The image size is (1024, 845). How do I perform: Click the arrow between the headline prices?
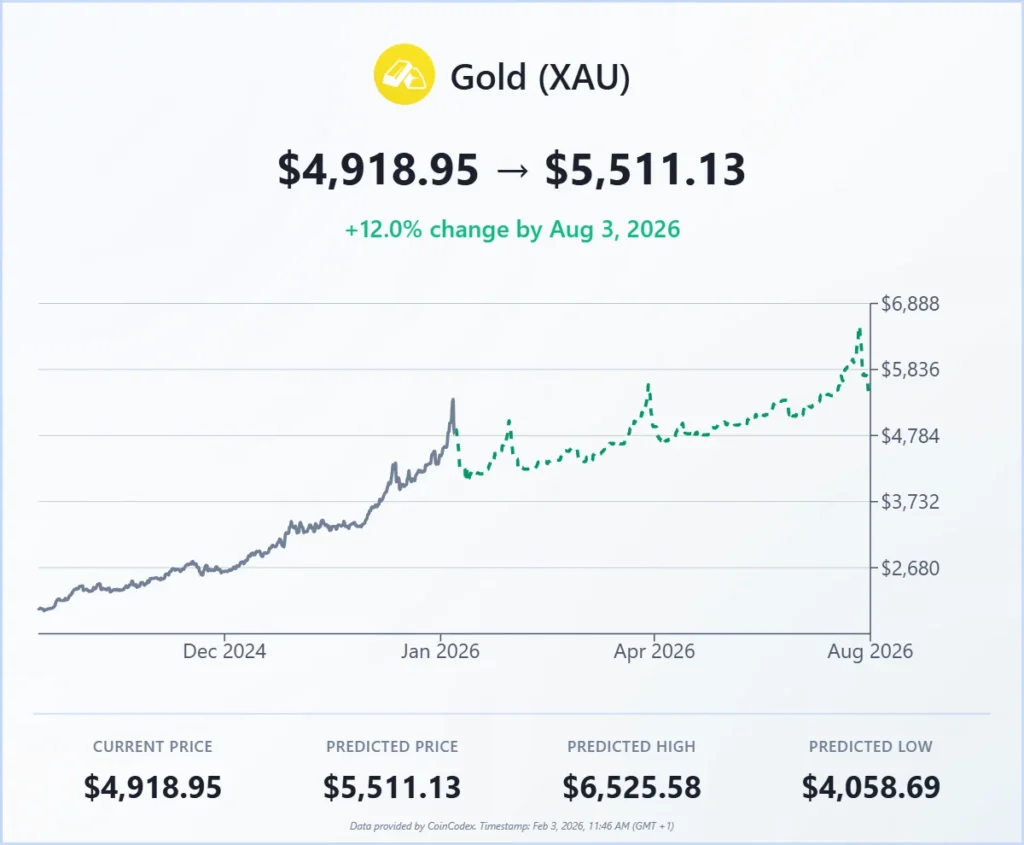pyautogui.click(x=511, y=172)
